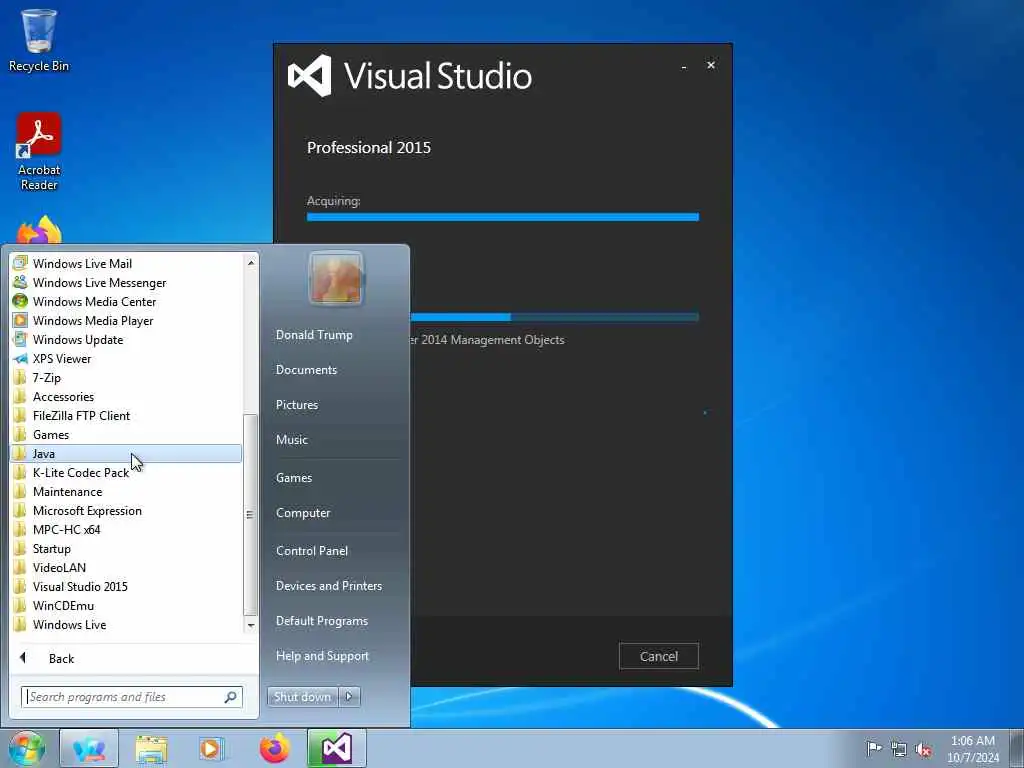Open the VideoLAN folder
Image resolution: width=1024 pixels, height=768 pixels.
pos(126,568)
